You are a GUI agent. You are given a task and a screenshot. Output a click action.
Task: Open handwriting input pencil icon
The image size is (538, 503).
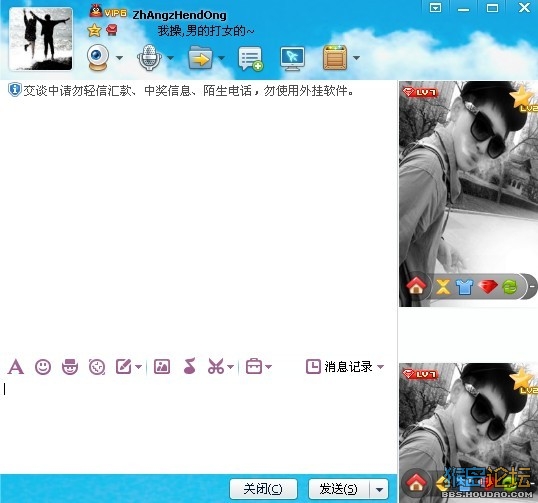pyautogui.click(x=124, y=367)
